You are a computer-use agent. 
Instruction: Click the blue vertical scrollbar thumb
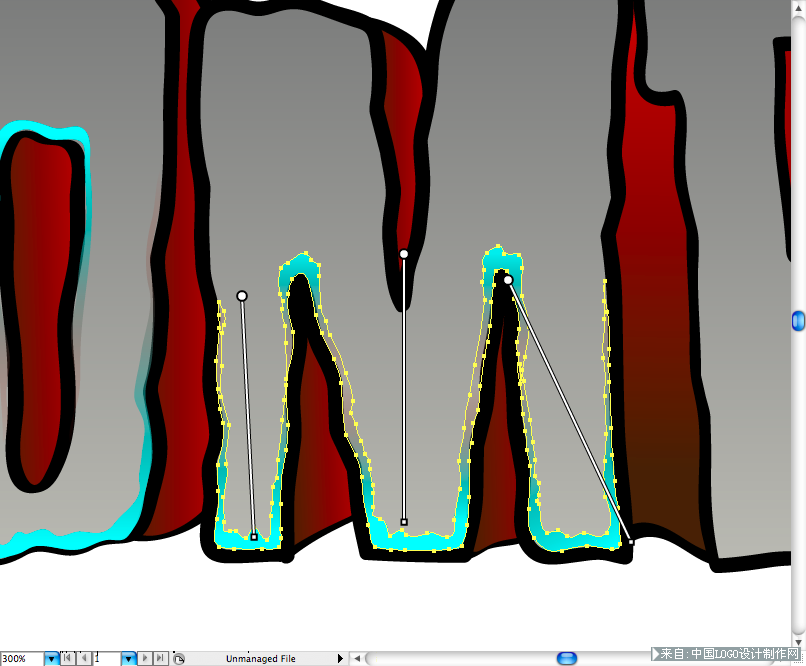(x=798, y=321)
